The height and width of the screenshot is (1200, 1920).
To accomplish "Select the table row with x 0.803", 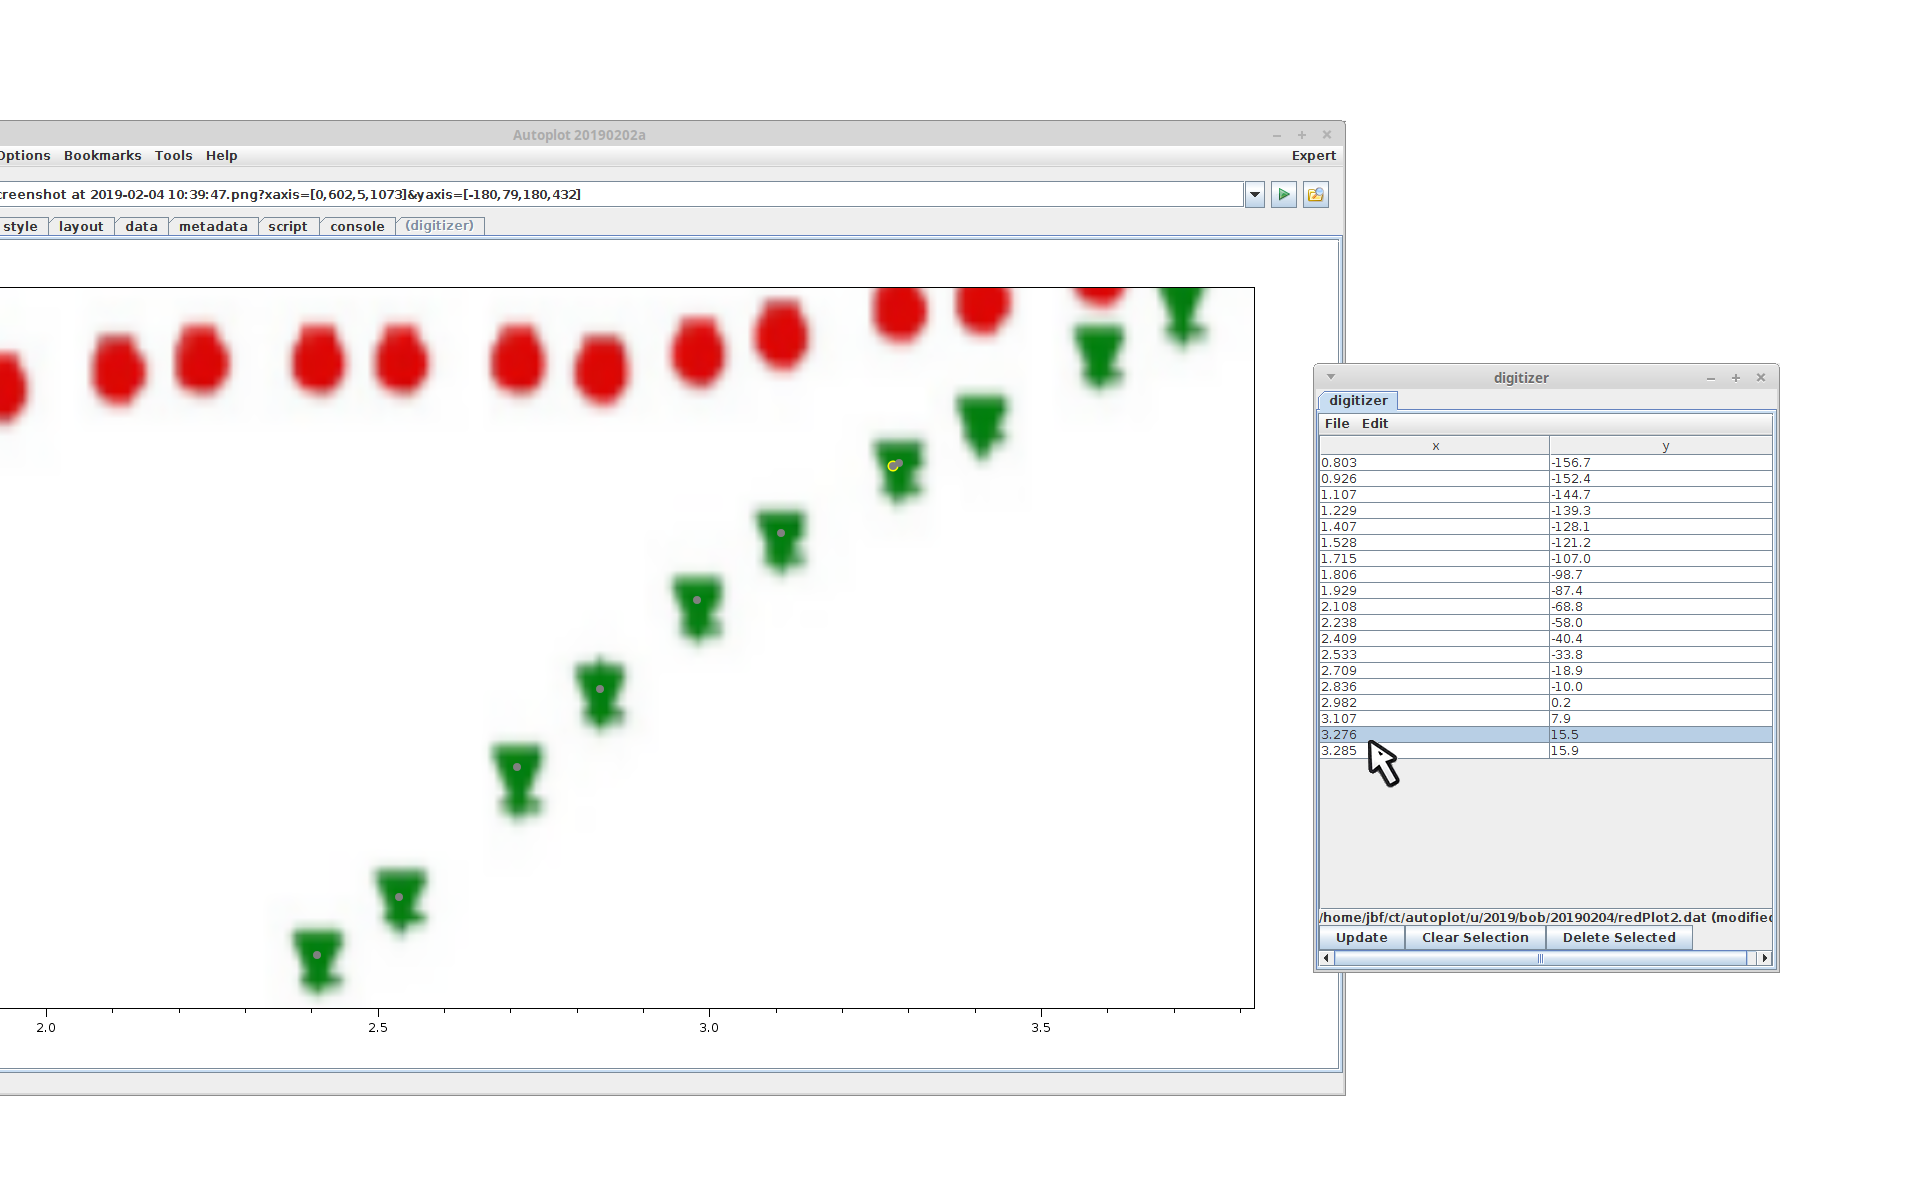I will click(1546, 463).
